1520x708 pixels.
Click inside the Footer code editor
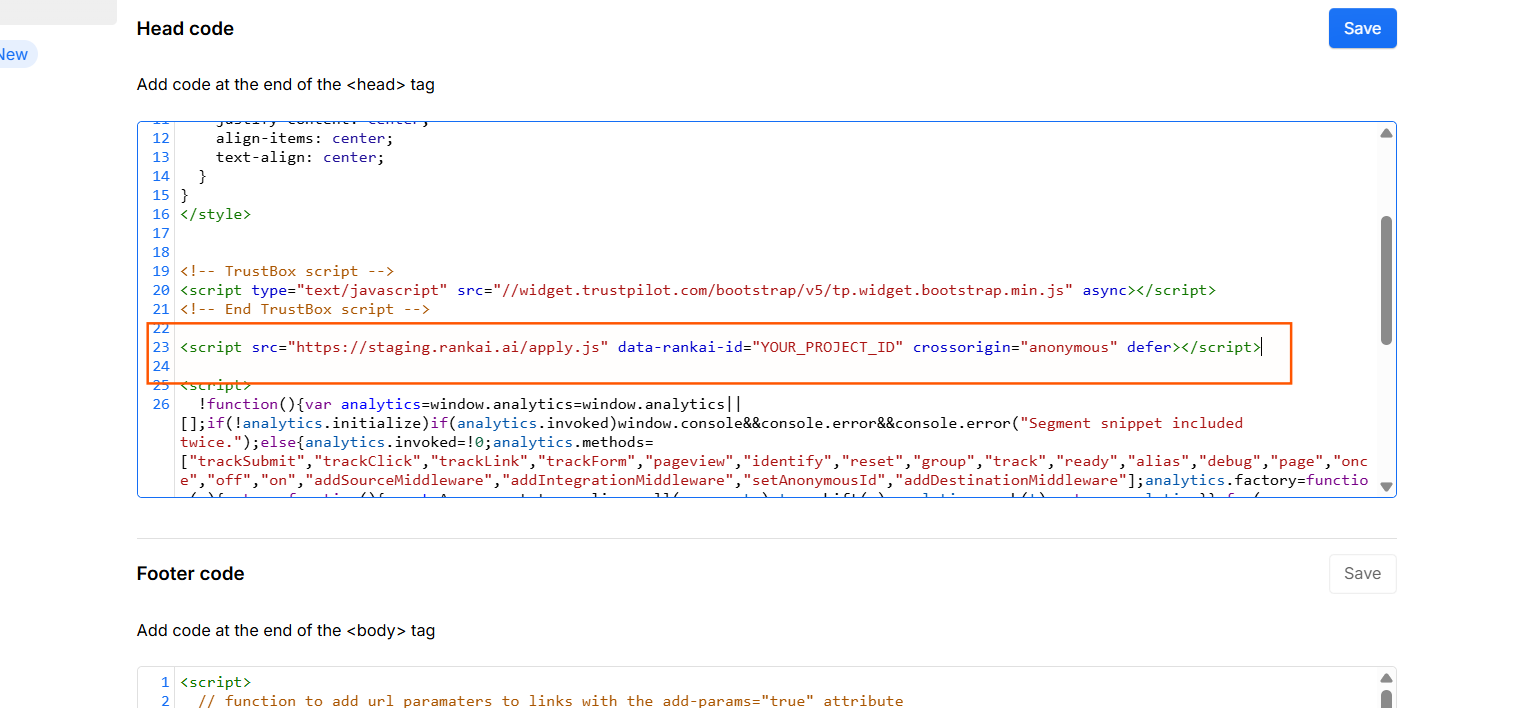tap(600, 690)
